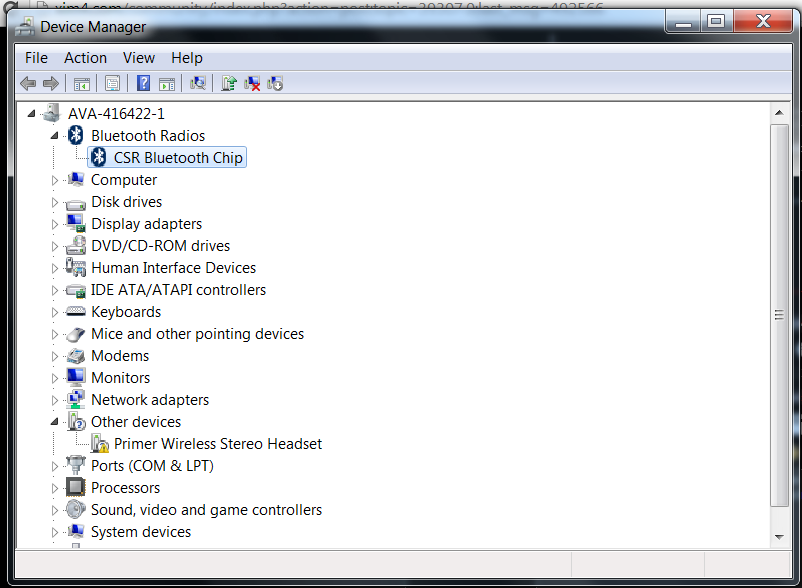The height and width of the screenshot is (588, 802).
Task: Close the Device Manager window
Action: click(763, 21)
